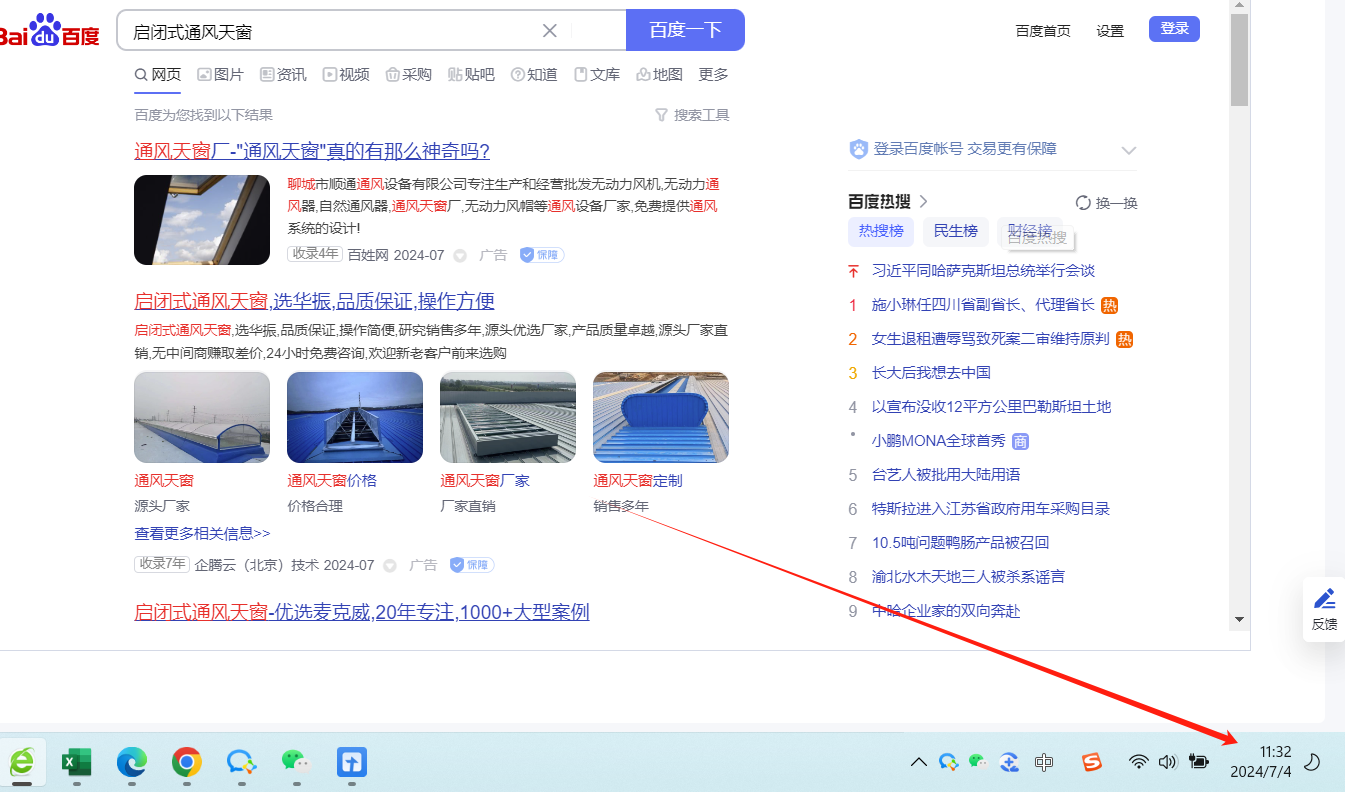Switch to the 资讯 search tab
Image resolution: width=1345 pixels, height=792 pixels.
pos(283,74)
